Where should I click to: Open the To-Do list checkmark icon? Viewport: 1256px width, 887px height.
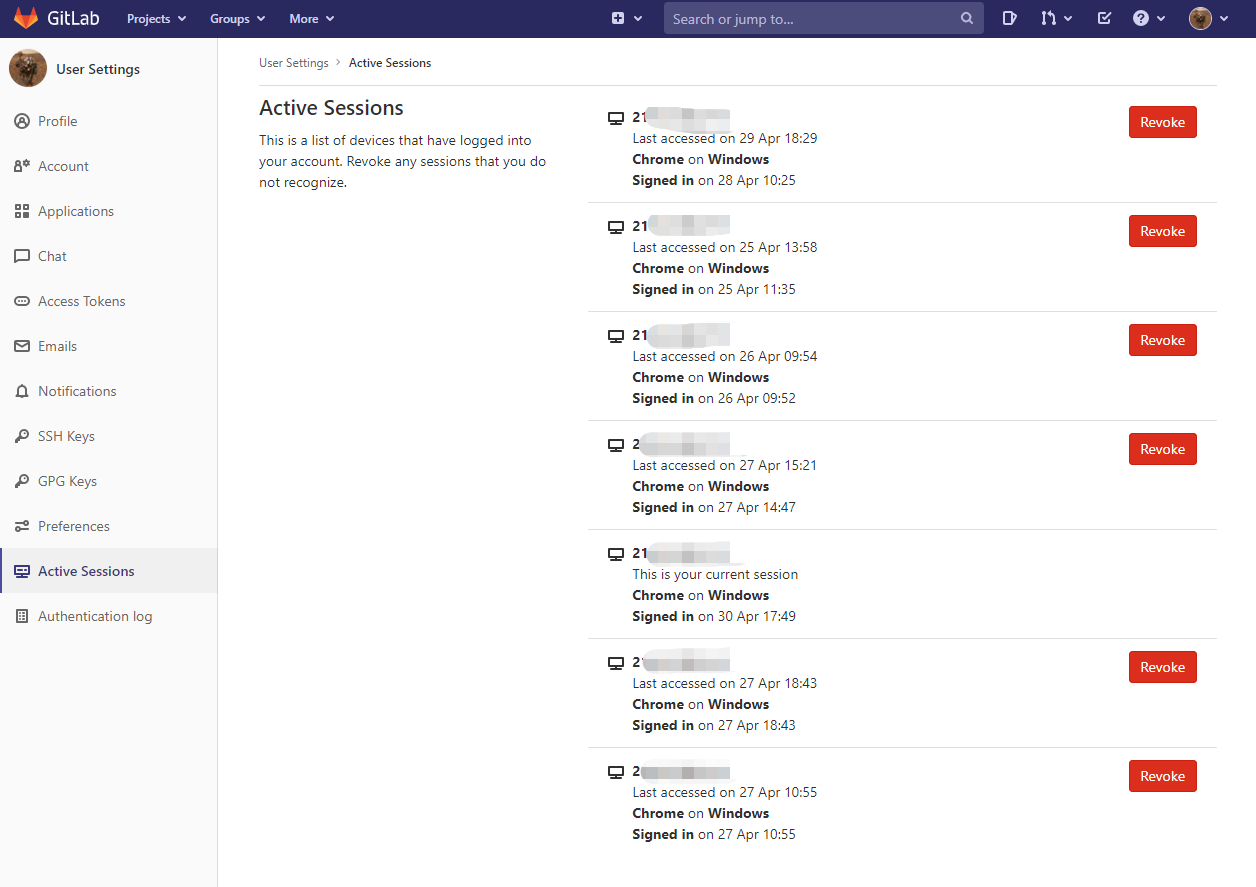coord(1104,18)
